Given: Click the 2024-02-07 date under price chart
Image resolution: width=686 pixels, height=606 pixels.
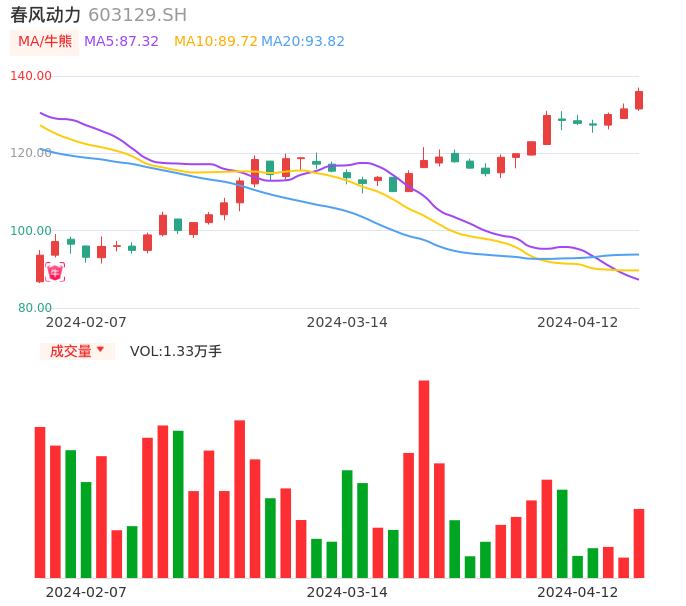Looking at the screenshot, I should (86, 322).
